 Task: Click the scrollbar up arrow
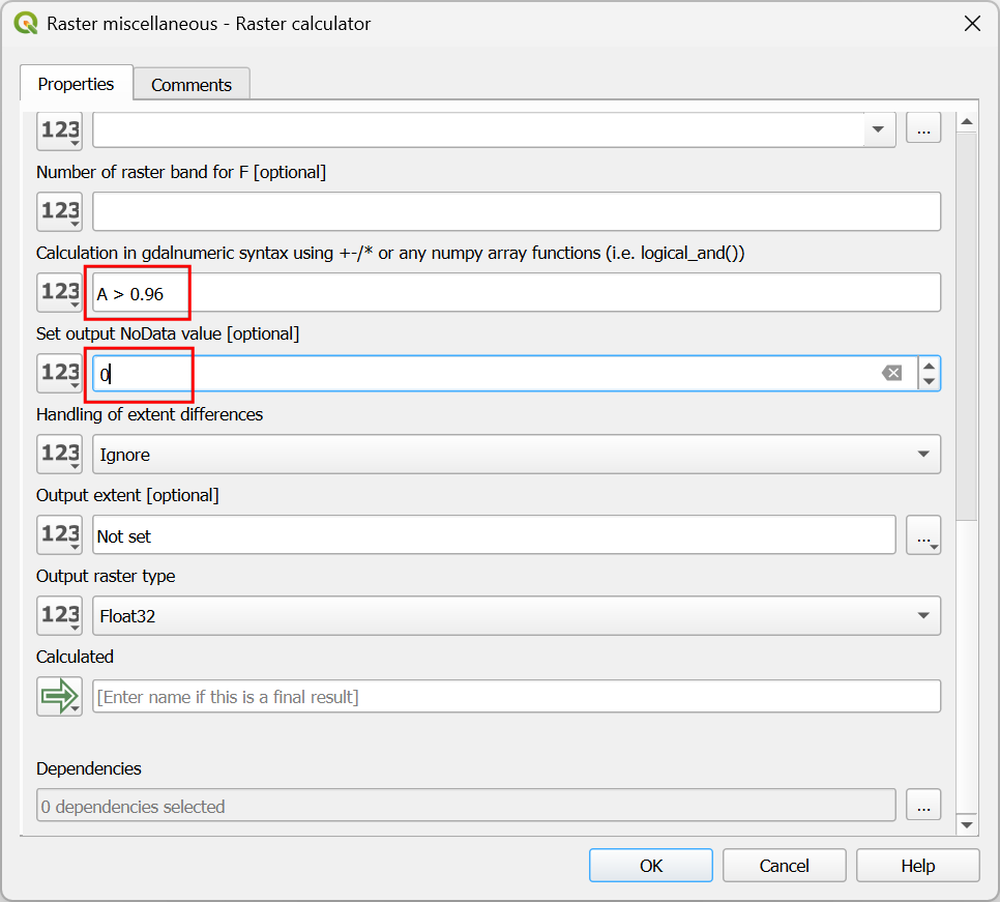tap(967, 122)
